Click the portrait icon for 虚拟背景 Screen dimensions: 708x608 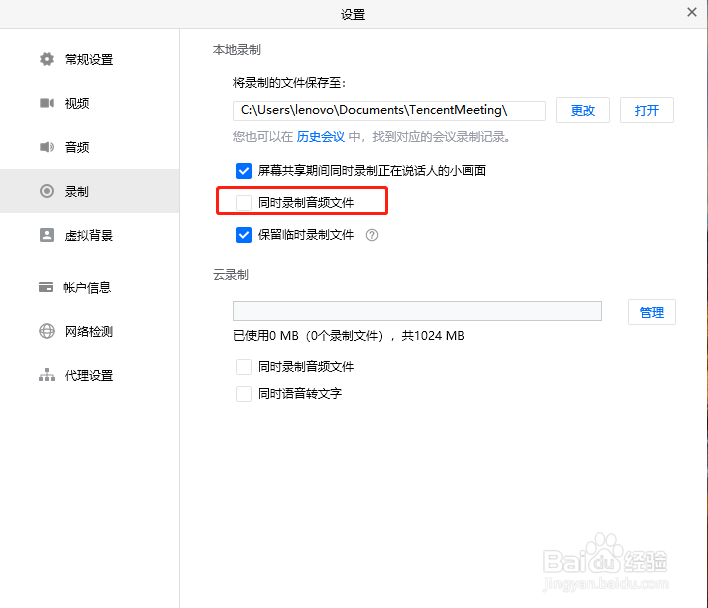pyautogui.click(x=47, y=235)
